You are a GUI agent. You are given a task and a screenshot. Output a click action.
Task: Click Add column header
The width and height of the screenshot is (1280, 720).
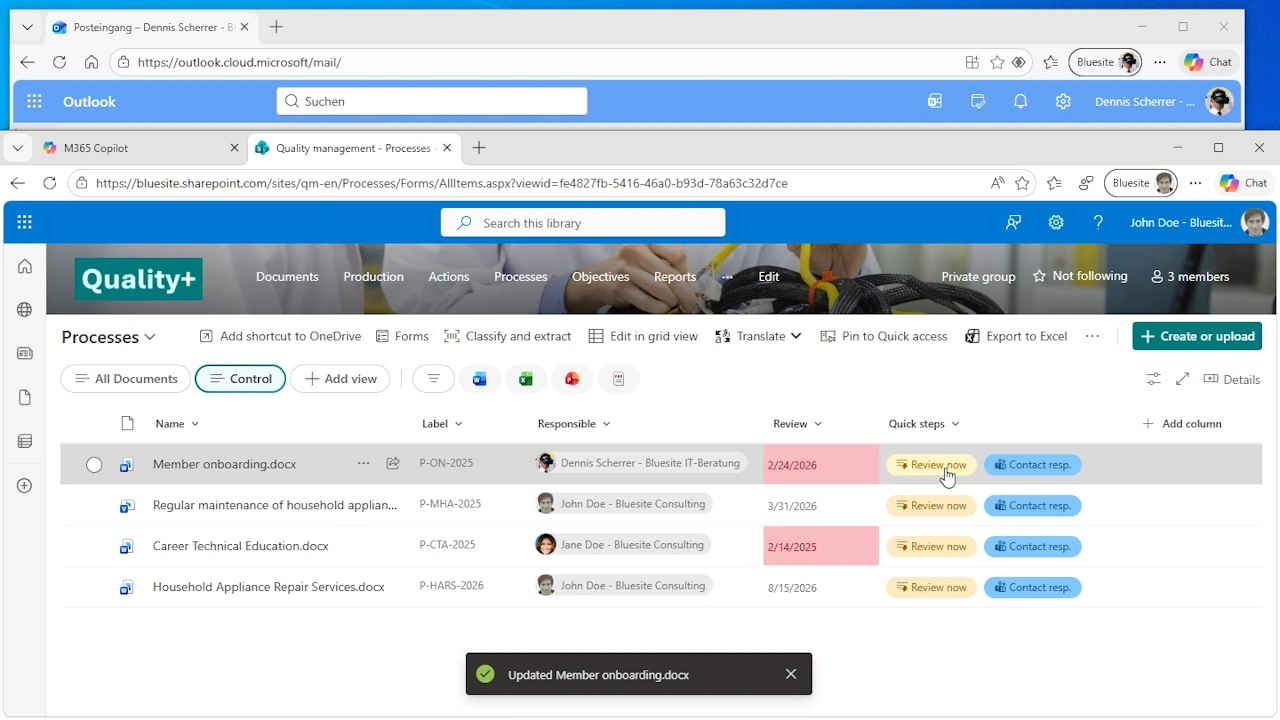click(1182, 424)
